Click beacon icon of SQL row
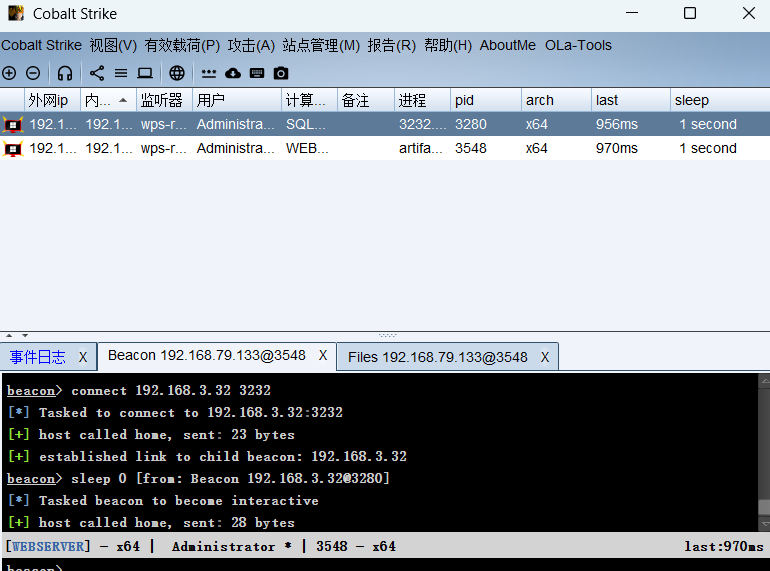 pos(13,125)
